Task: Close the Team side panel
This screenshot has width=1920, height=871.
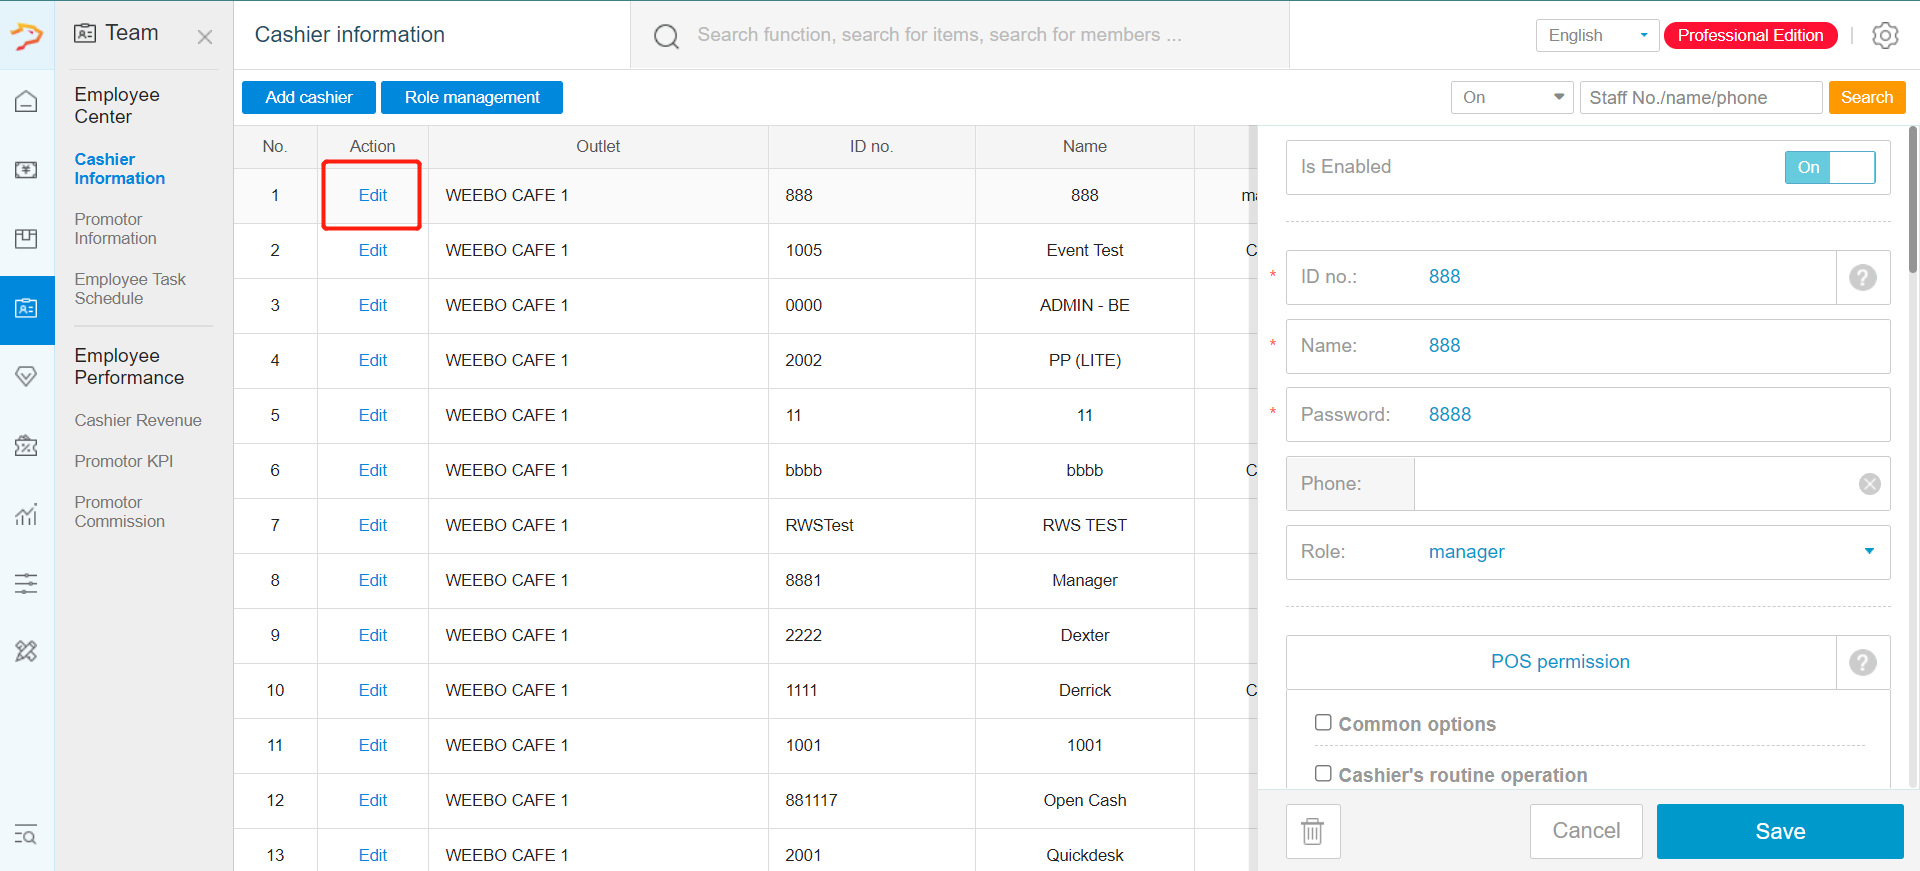Action: click(205, 37)
